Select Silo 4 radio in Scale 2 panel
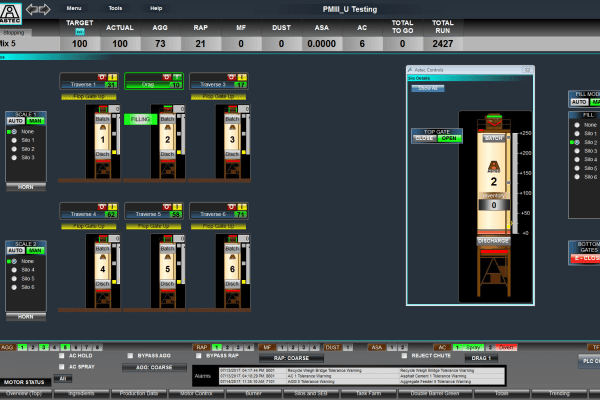The height and width of the screenshot is (400, 600). [14, 270]
